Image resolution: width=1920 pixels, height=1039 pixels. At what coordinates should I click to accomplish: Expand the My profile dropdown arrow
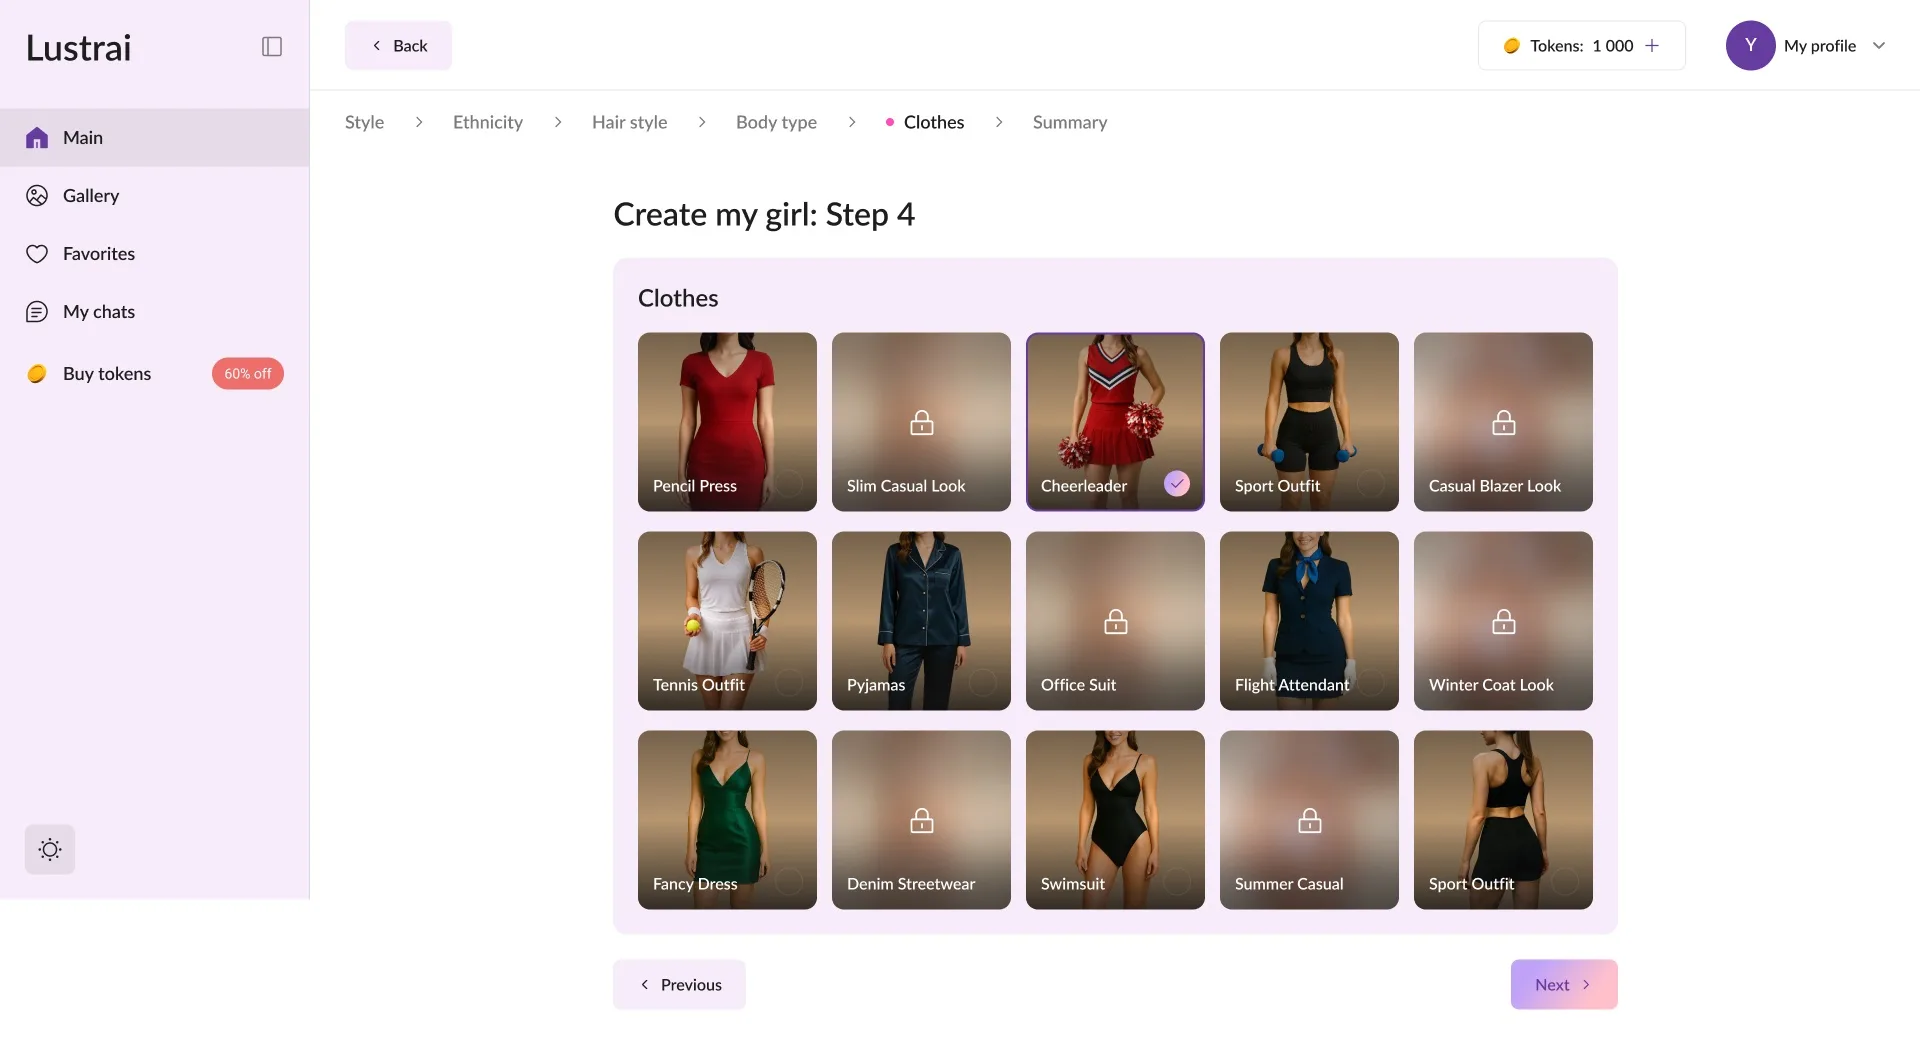1879,46
